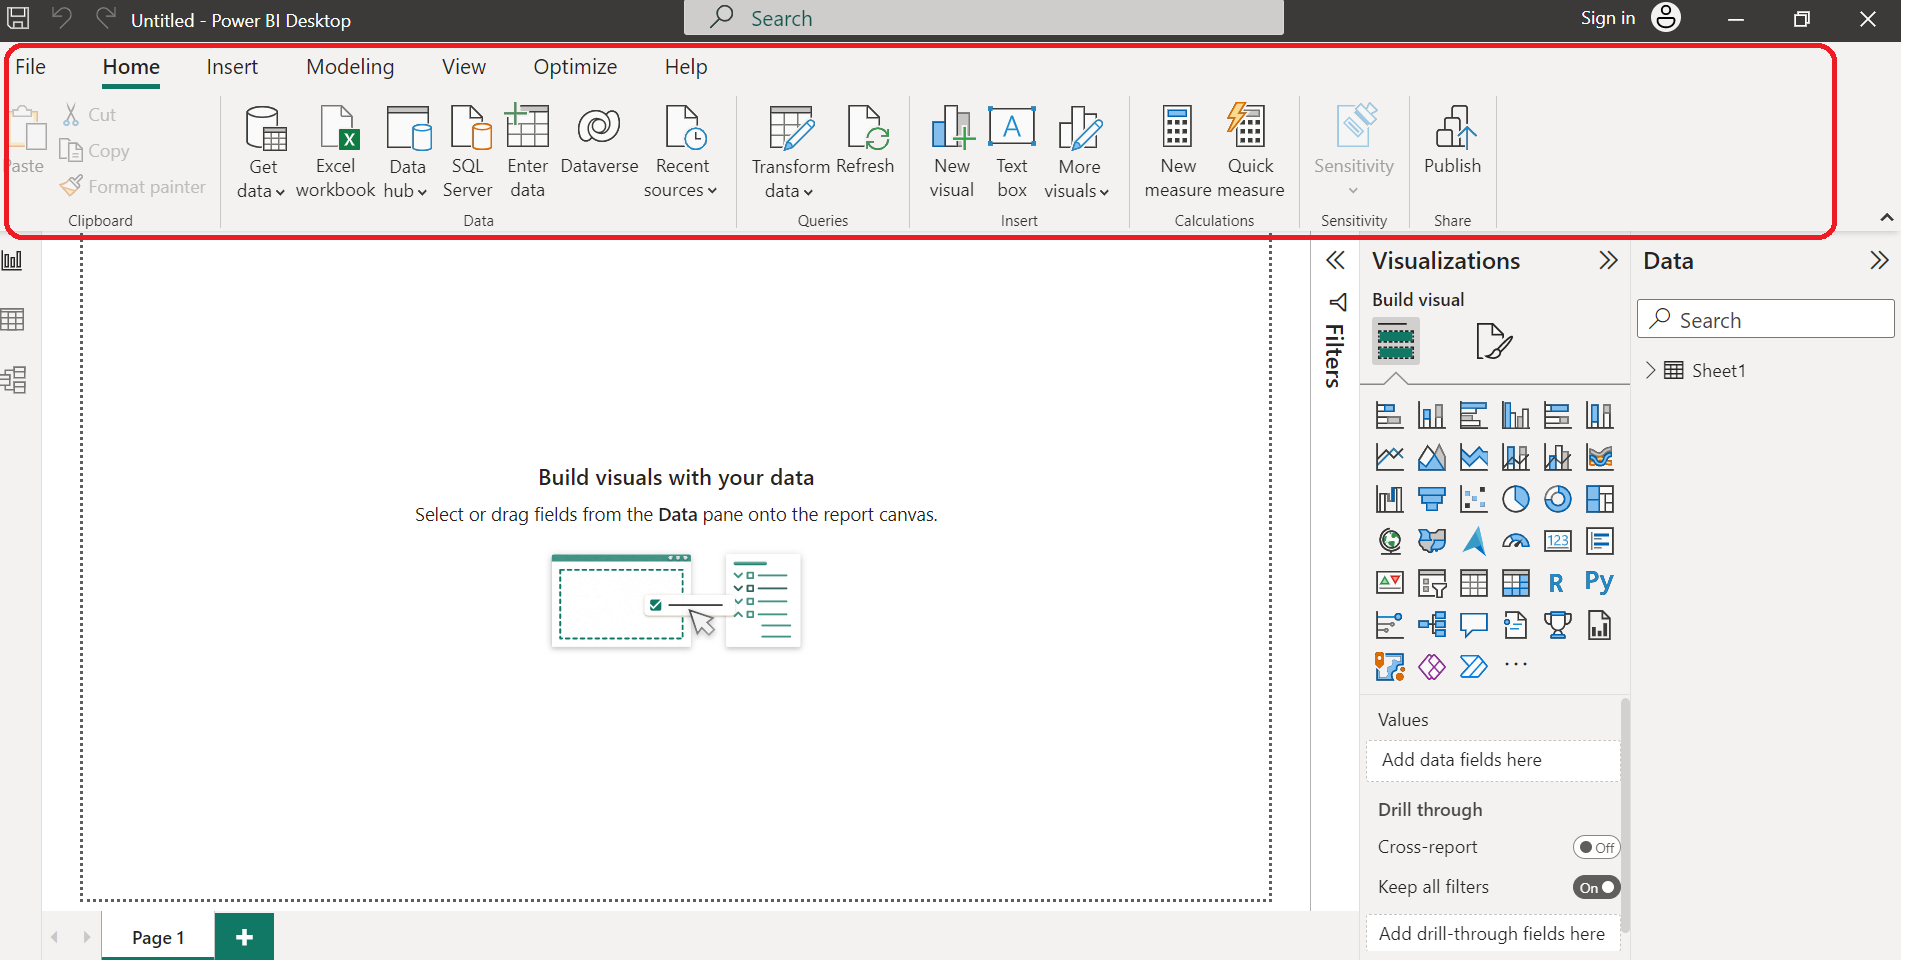Select the Treemap visual
This screenshot has width=1920, height=960.
pos(1599,499)
